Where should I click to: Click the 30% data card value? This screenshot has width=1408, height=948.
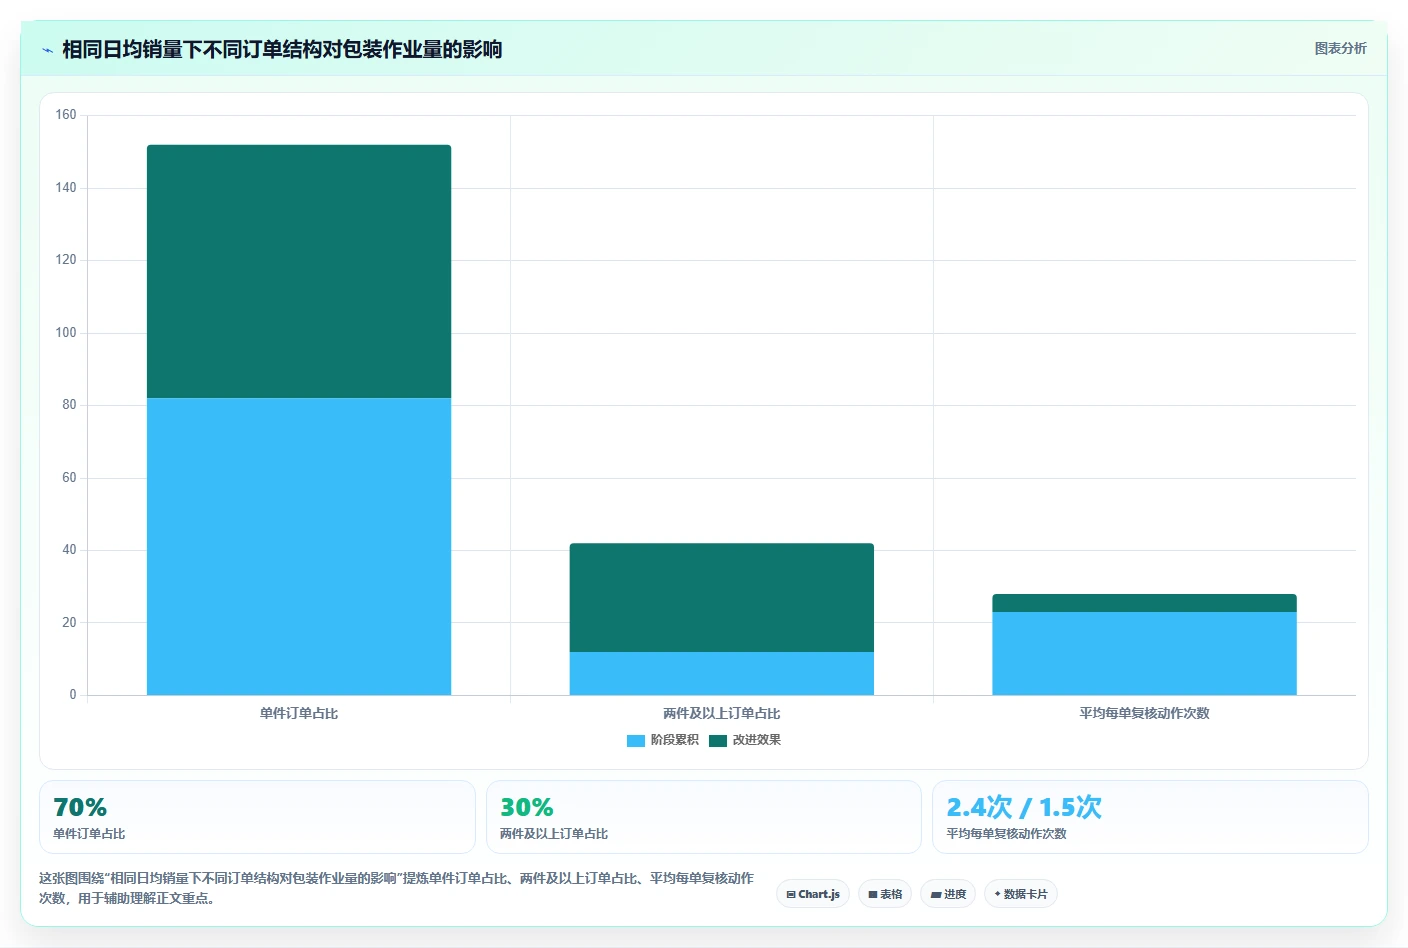[527, 807]
